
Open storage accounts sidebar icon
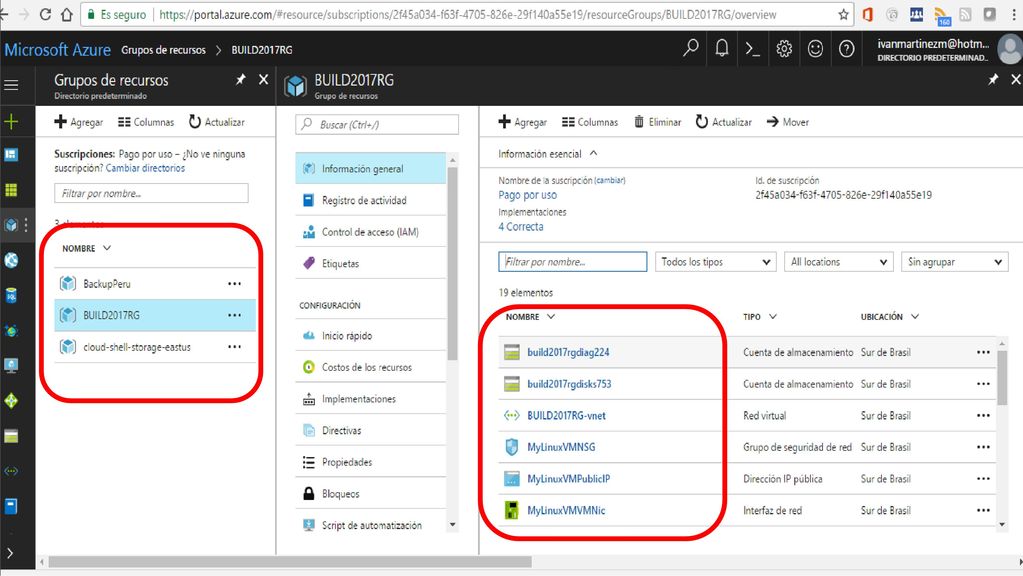pos(11,436)
